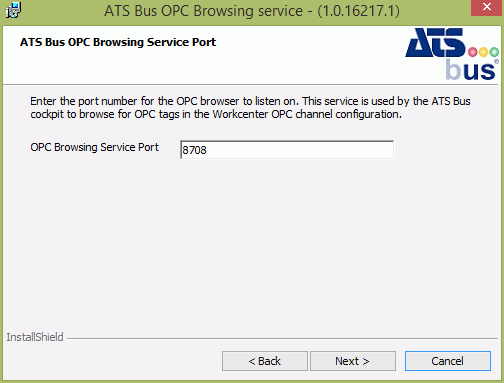Place cursor on the 8708 port value

[194, 150]
